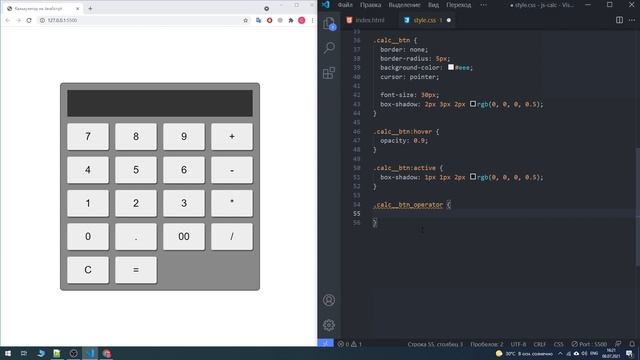The width and height of the screenshot is (640, 360).
Task: Open editor more actions (three dots)
Action: point(631,20)
